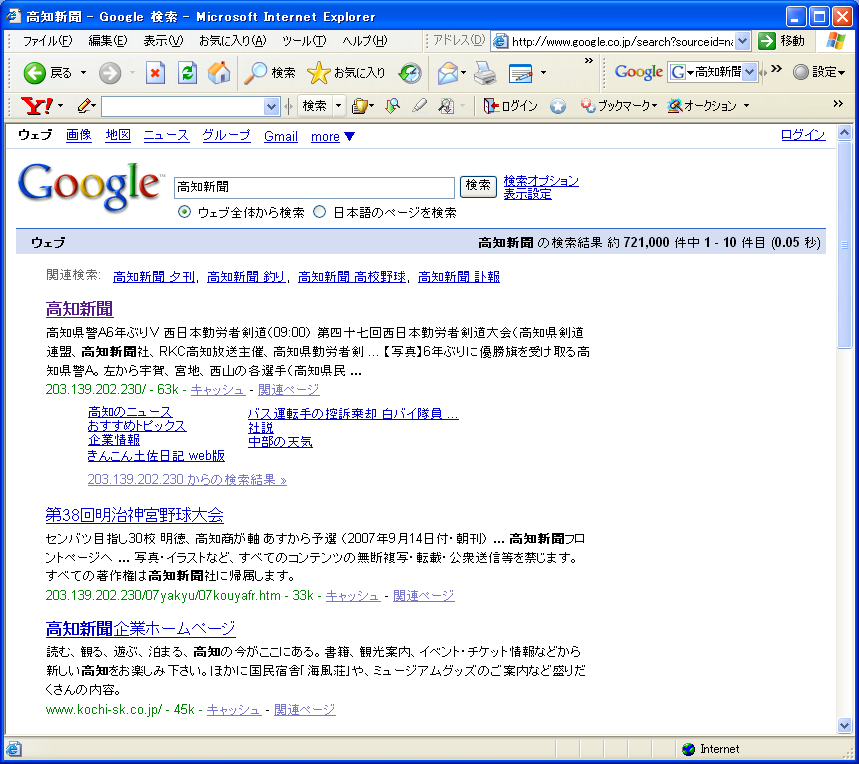Viewport: 859px width, 764px height.
Task: Click the vertical scrollbar up arrow
Action: 844,133
